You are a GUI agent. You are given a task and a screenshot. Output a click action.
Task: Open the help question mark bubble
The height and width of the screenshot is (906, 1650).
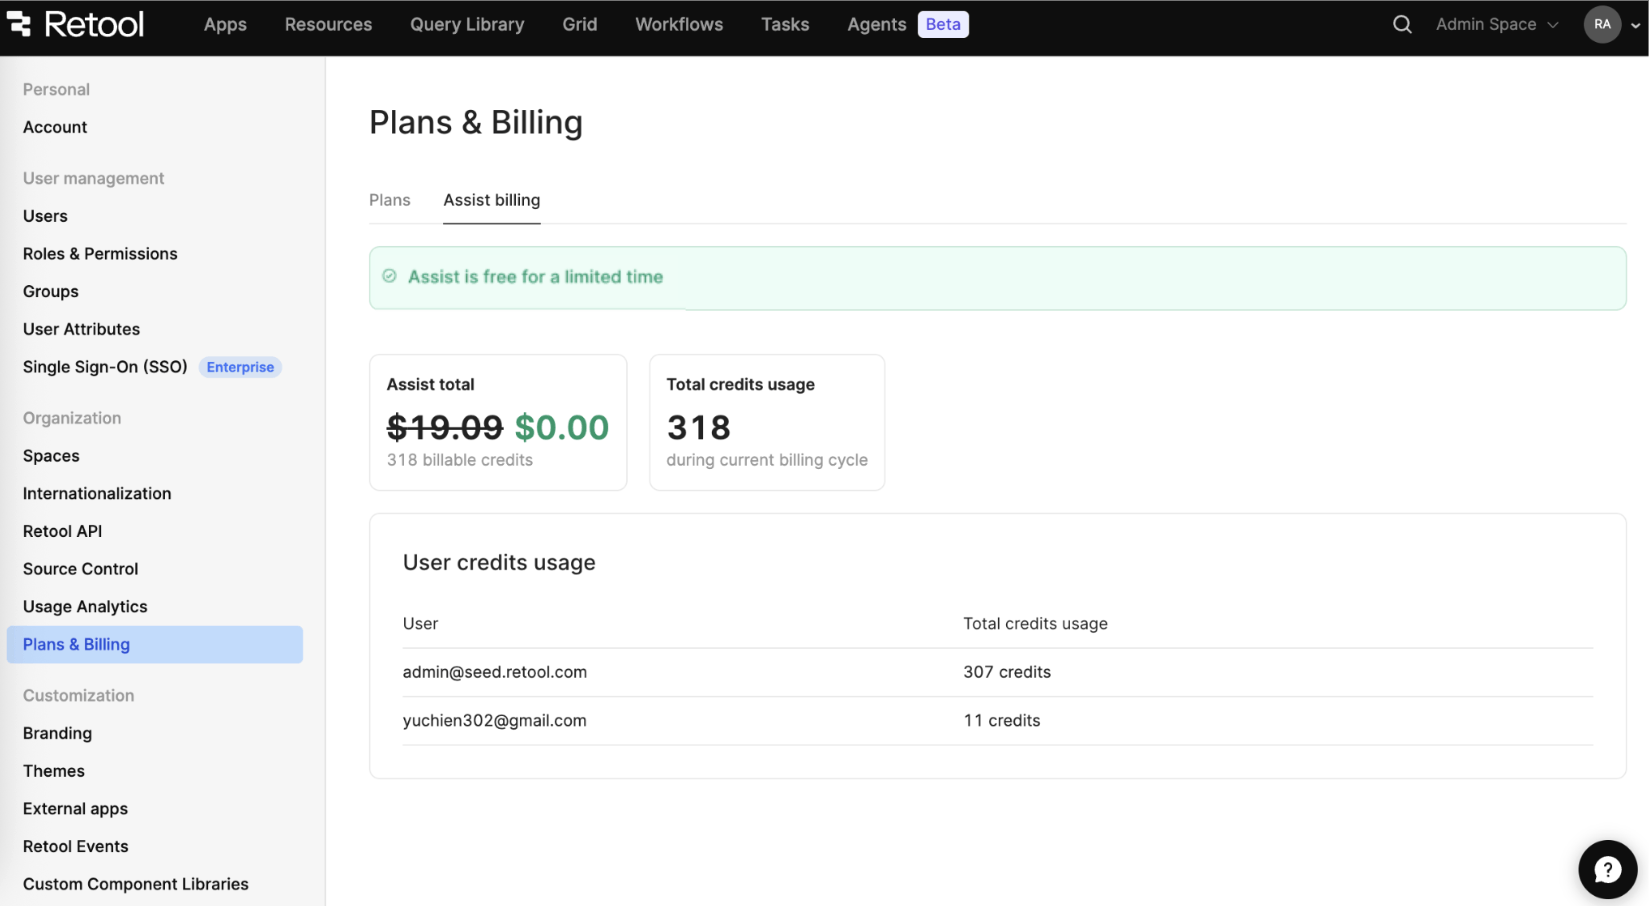tap(1607, 869)
